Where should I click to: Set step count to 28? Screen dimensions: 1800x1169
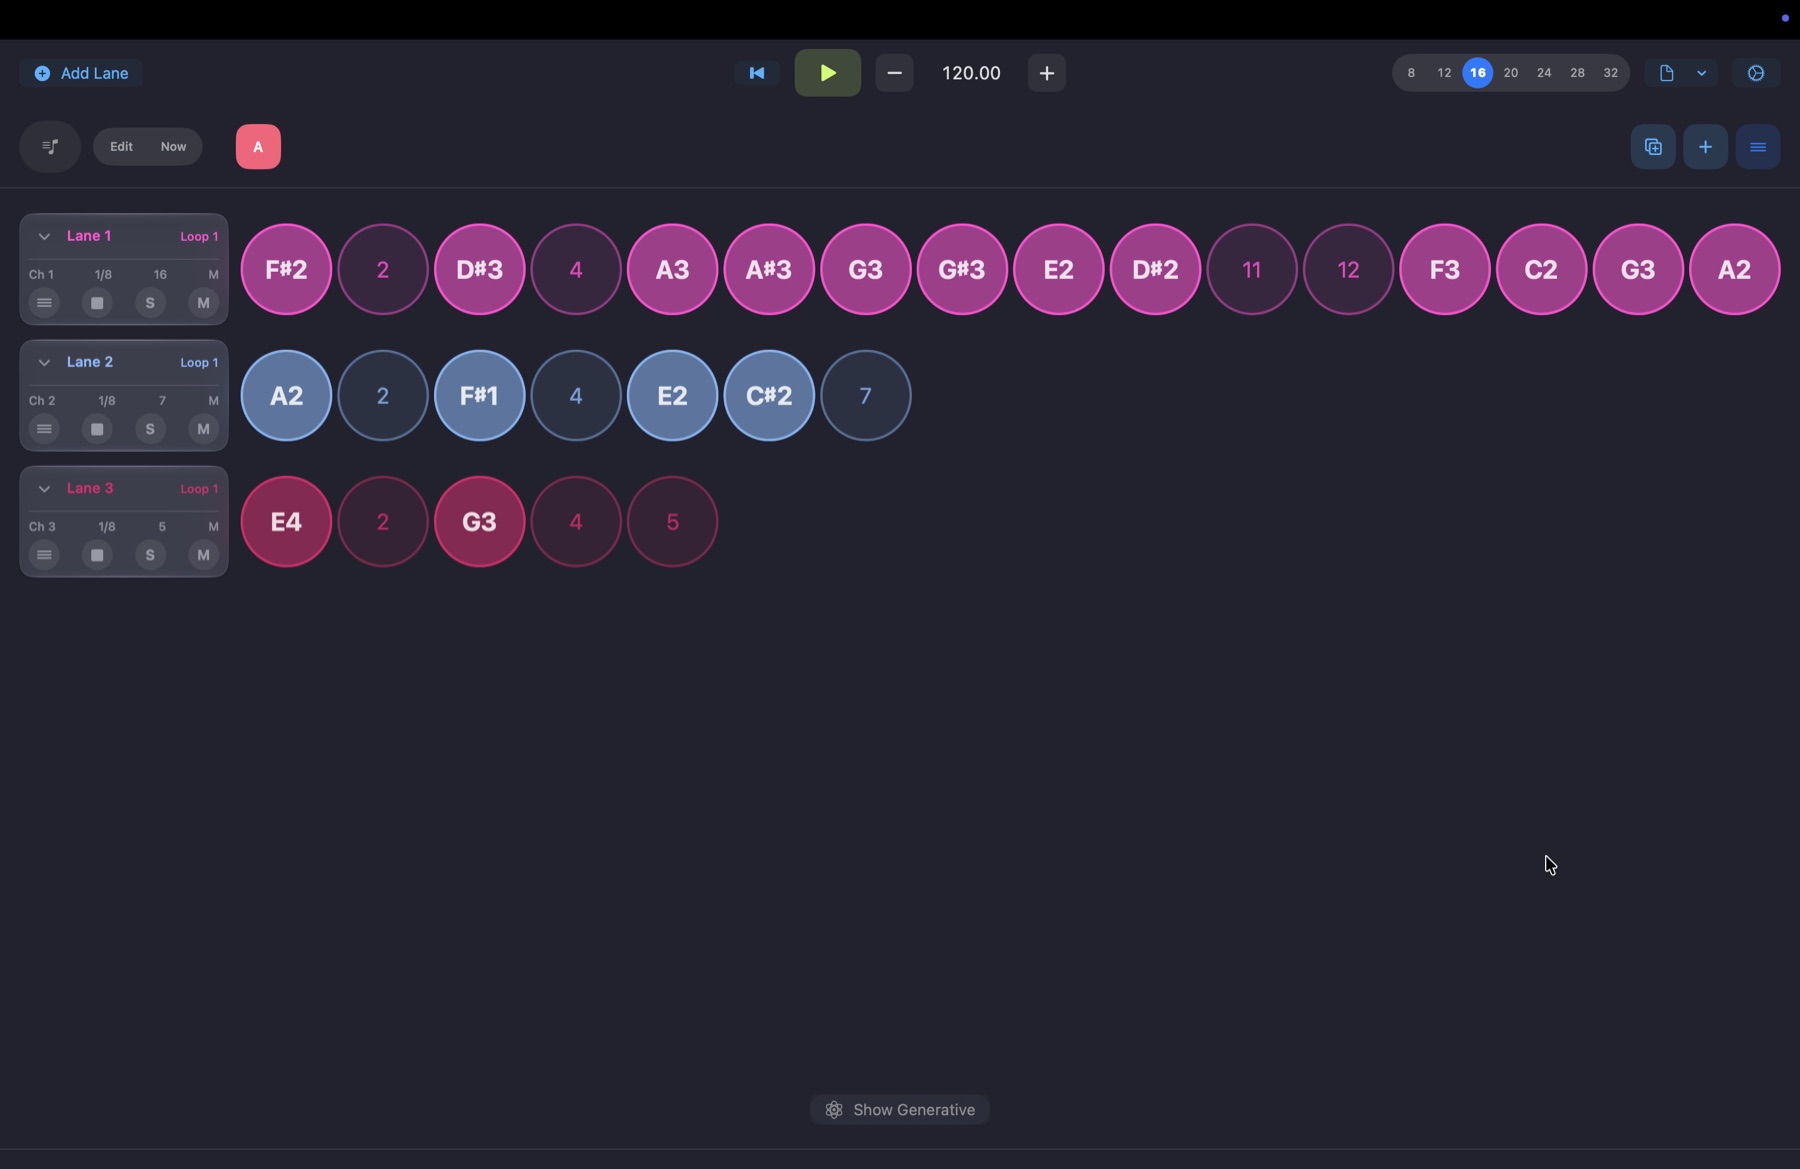point(1577,73)
